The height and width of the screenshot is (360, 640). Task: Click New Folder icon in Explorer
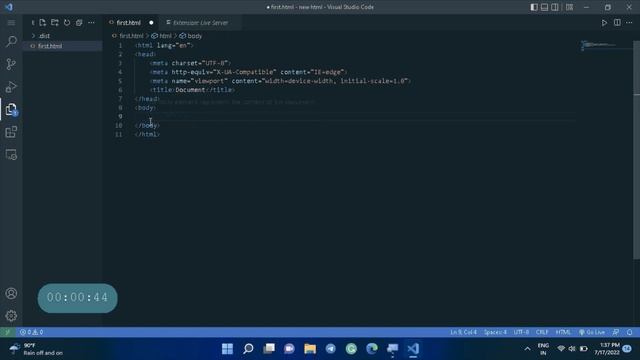[55, 22]
